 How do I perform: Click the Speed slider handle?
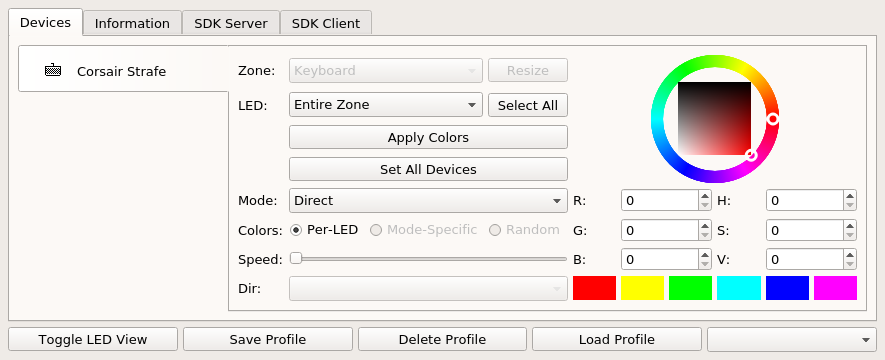tap(296, 258)
